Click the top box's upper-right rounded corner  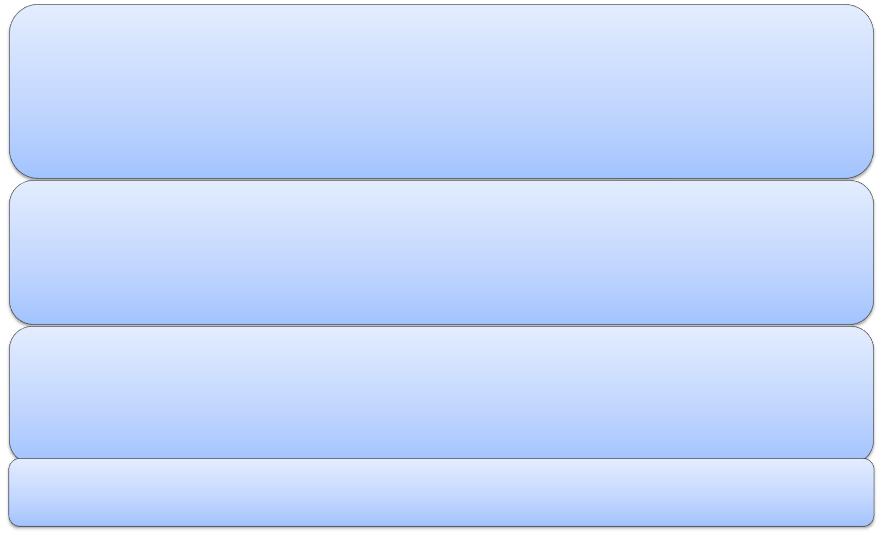(860, 17)
